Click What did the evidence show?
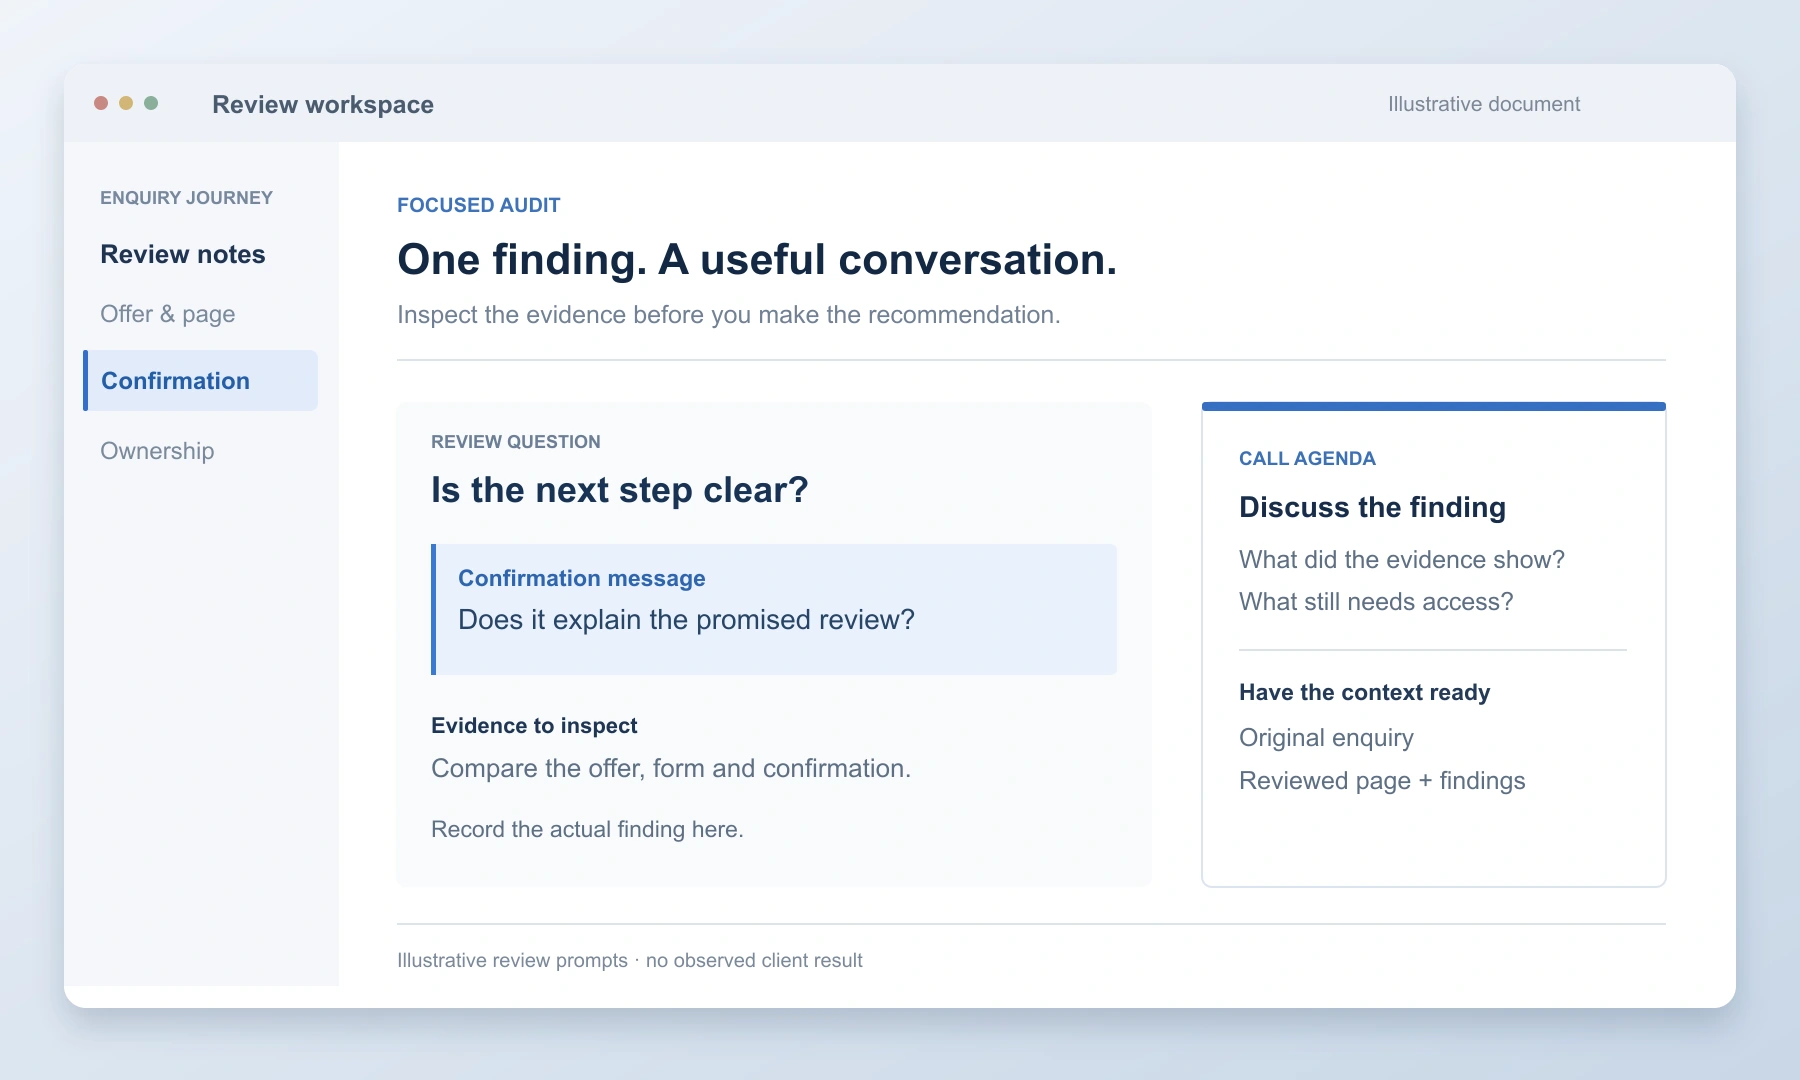 (1402, 559)
